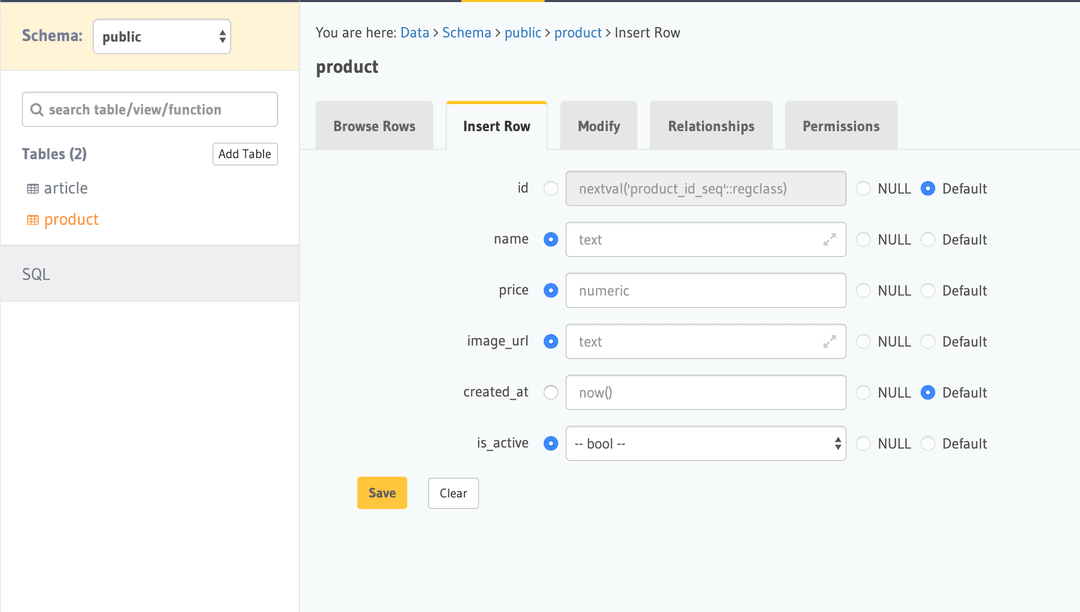Open the expanded editor icon for name field
Viewport: 1080px width, 612px height.
(830, 239)
